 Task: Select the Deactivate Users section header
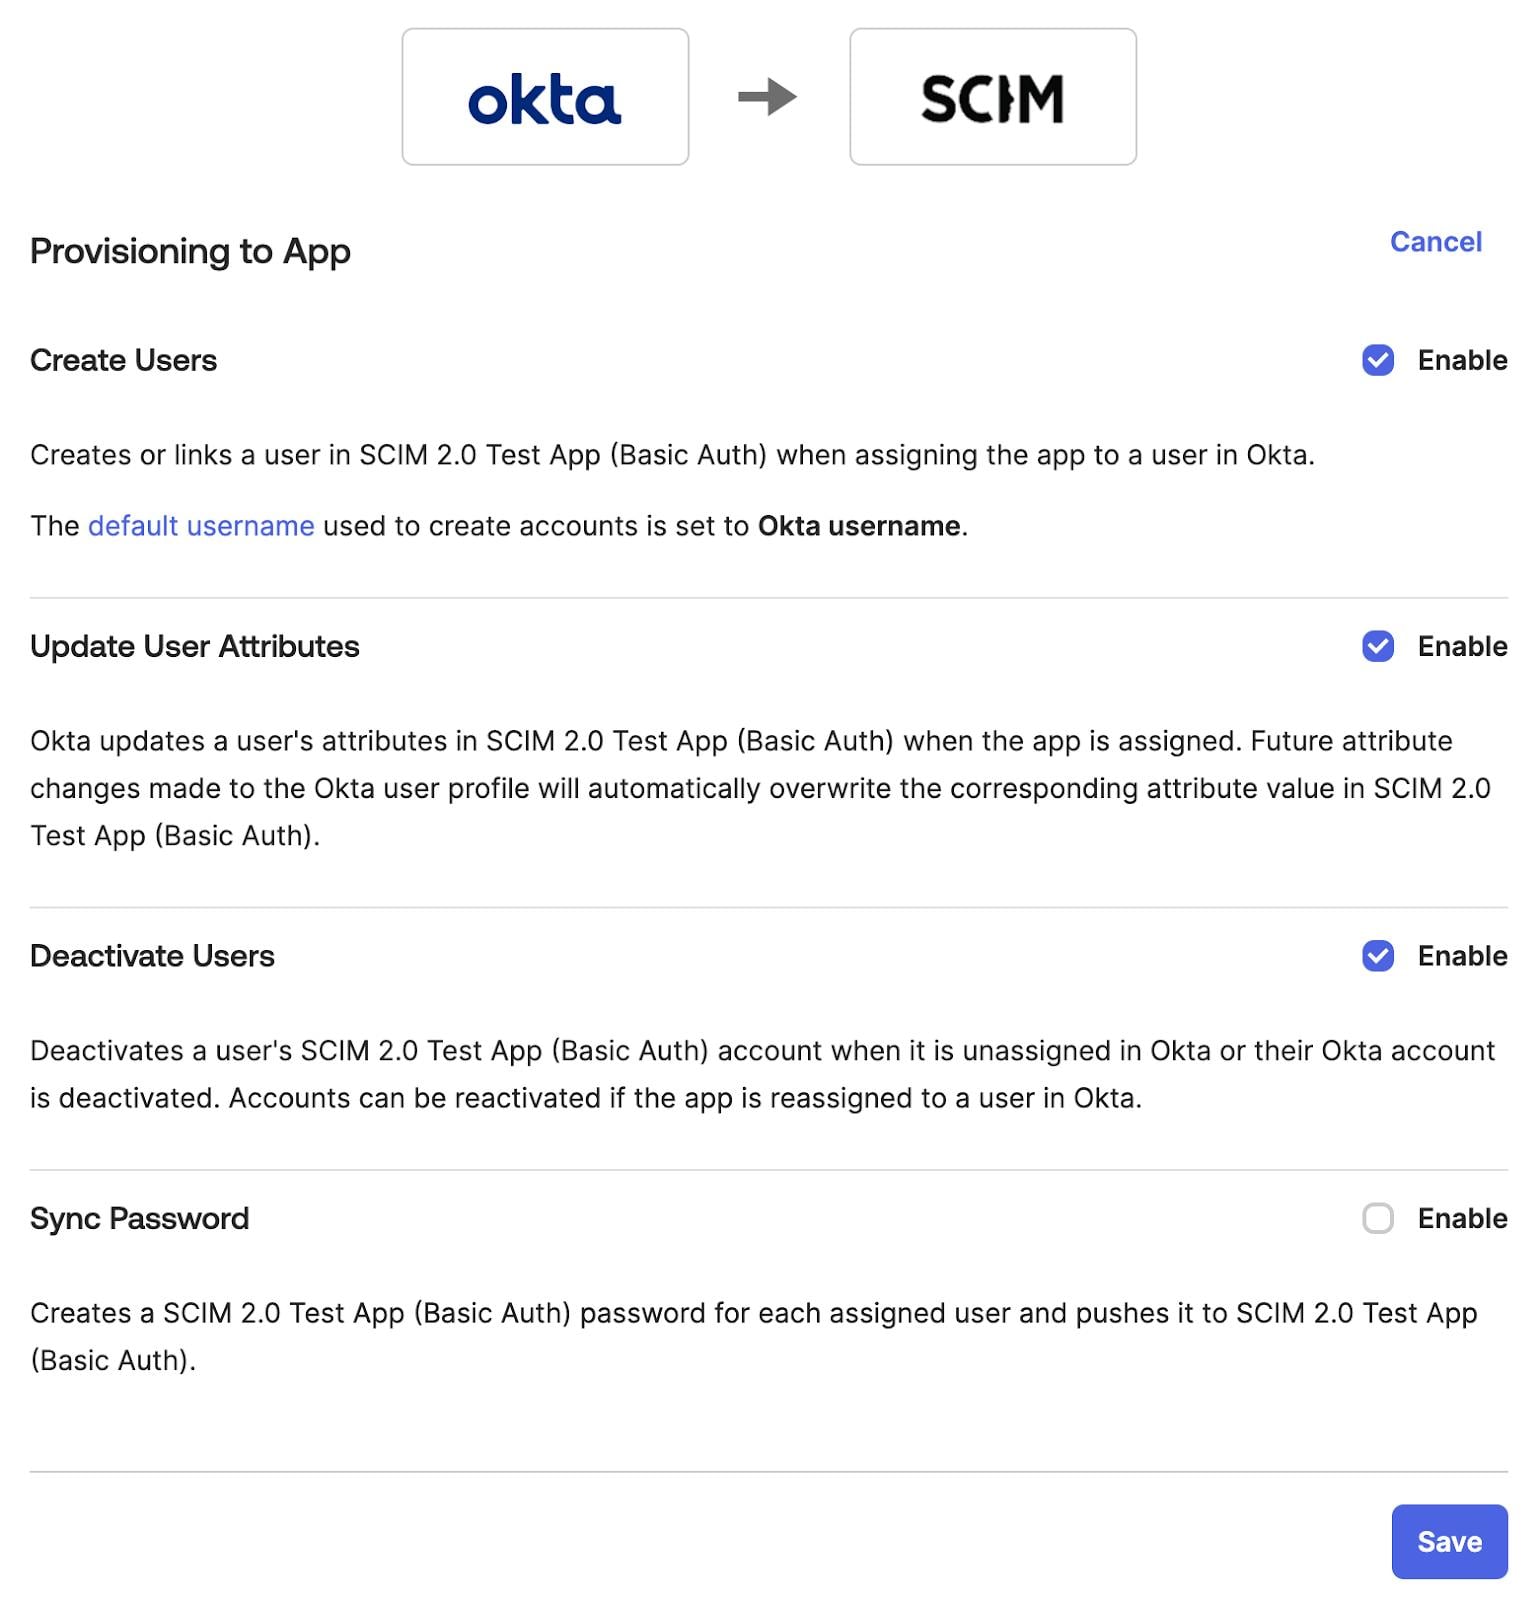[x=152, y=956]
